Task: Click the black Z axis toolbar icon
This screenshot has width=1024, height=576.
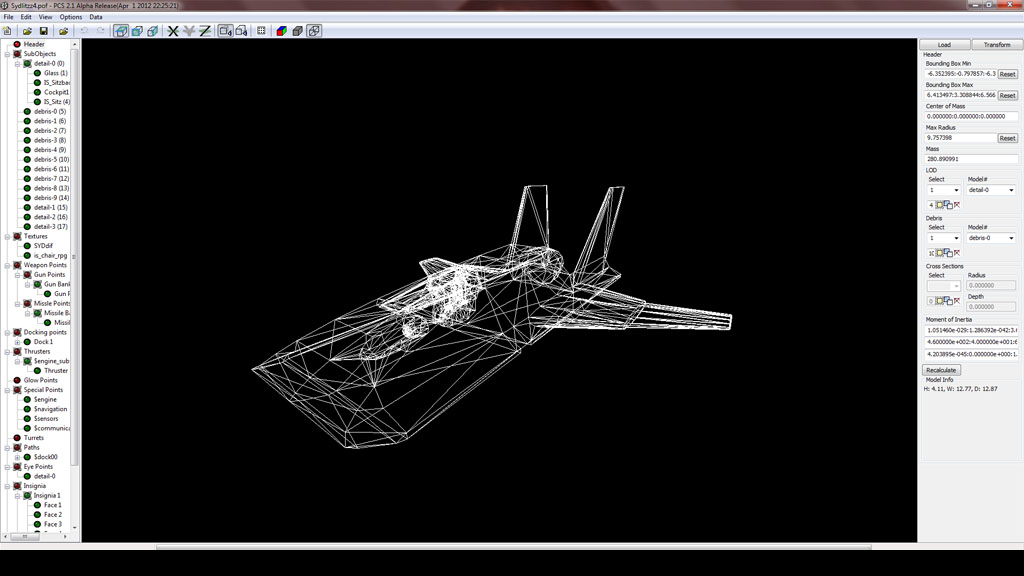Action: pos(204,31)
